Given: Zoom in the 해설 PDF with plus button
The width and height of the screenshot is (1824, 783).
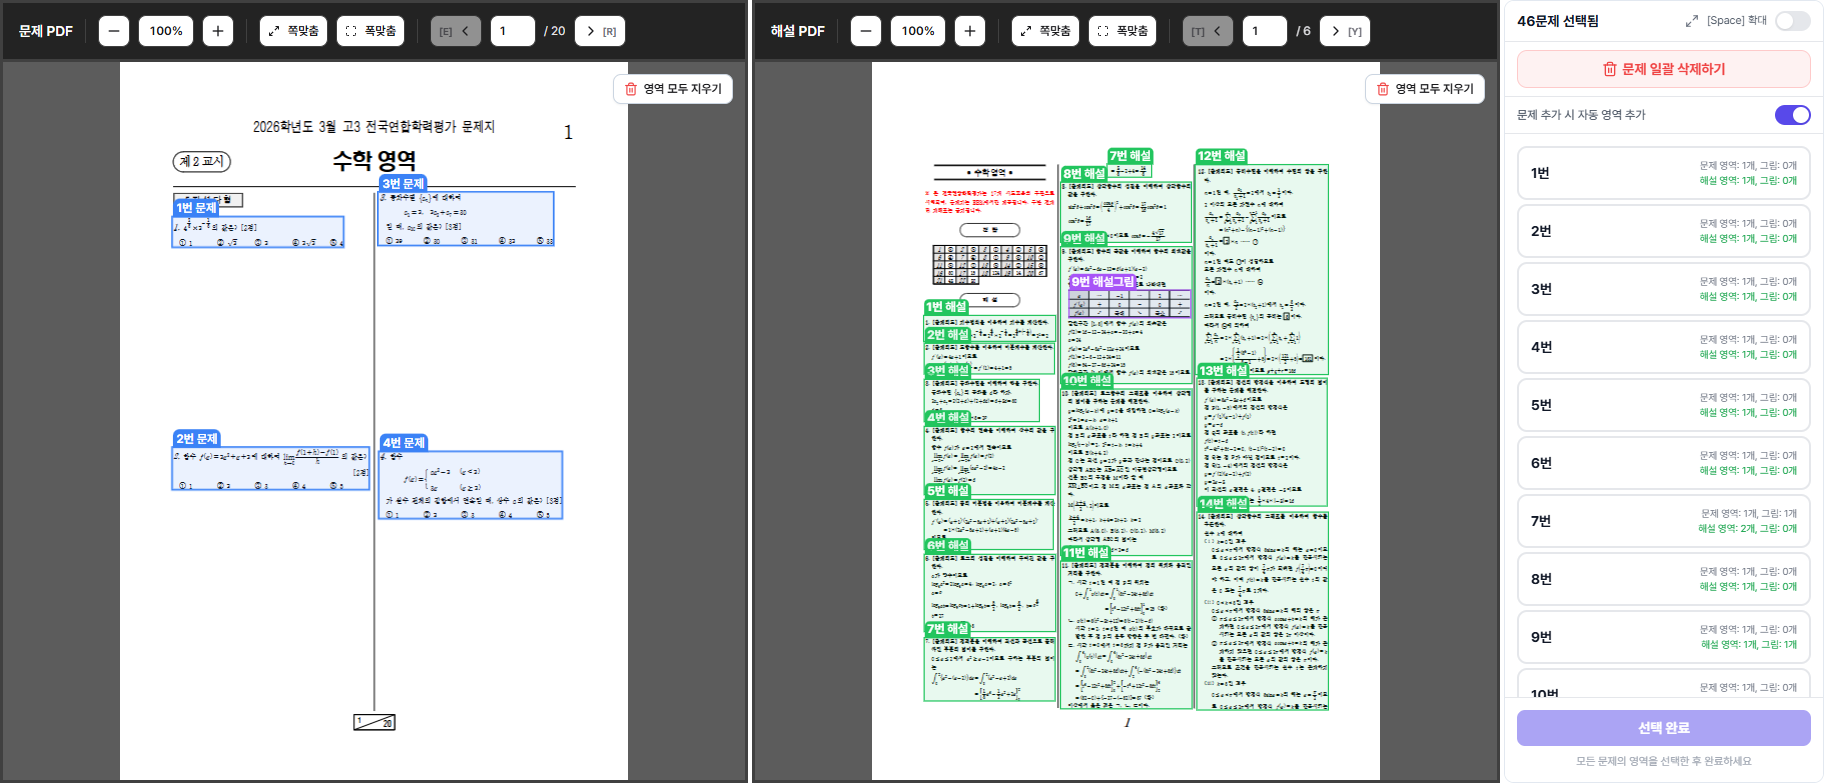Looking at the screenshot, I should [970, 31].
